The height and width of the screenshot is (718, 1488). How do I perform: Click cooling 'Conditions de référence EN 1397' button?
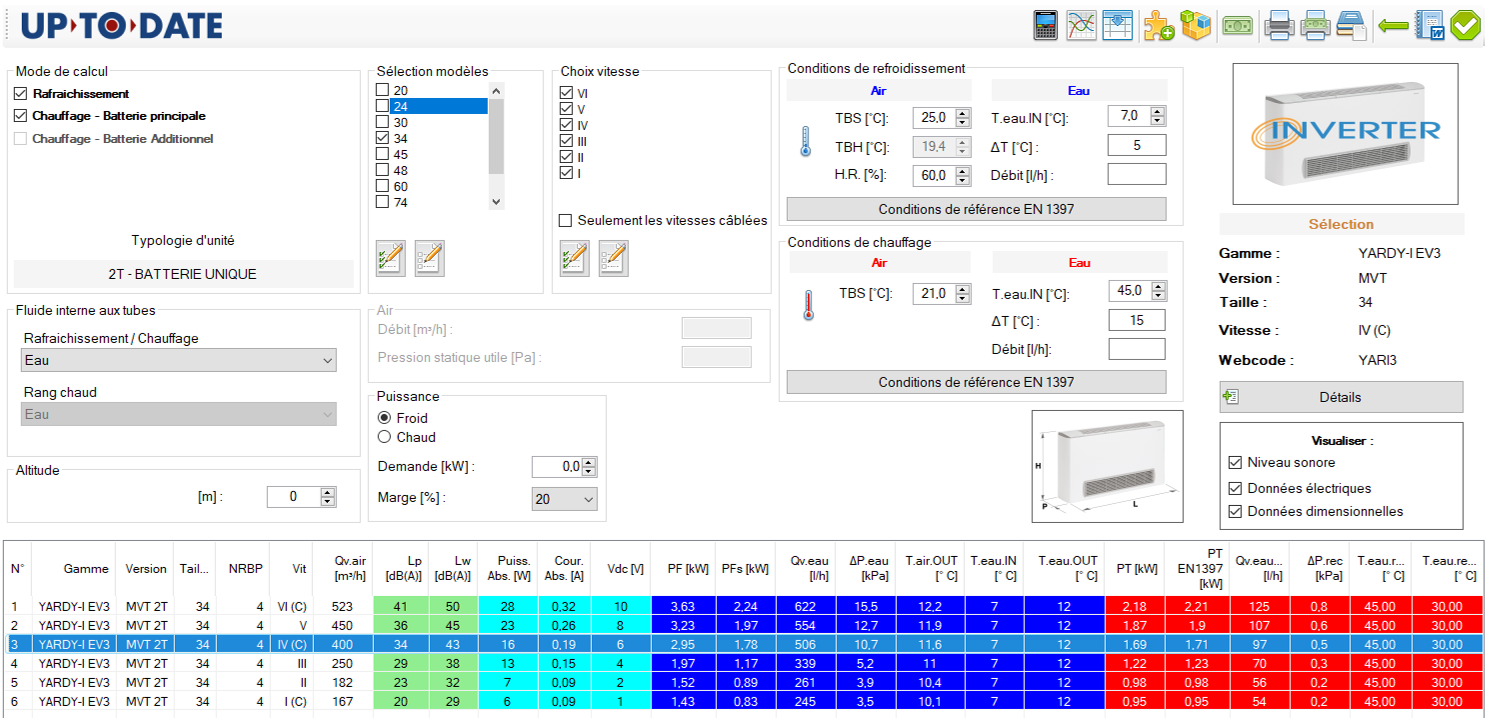[x=976, y=209]
